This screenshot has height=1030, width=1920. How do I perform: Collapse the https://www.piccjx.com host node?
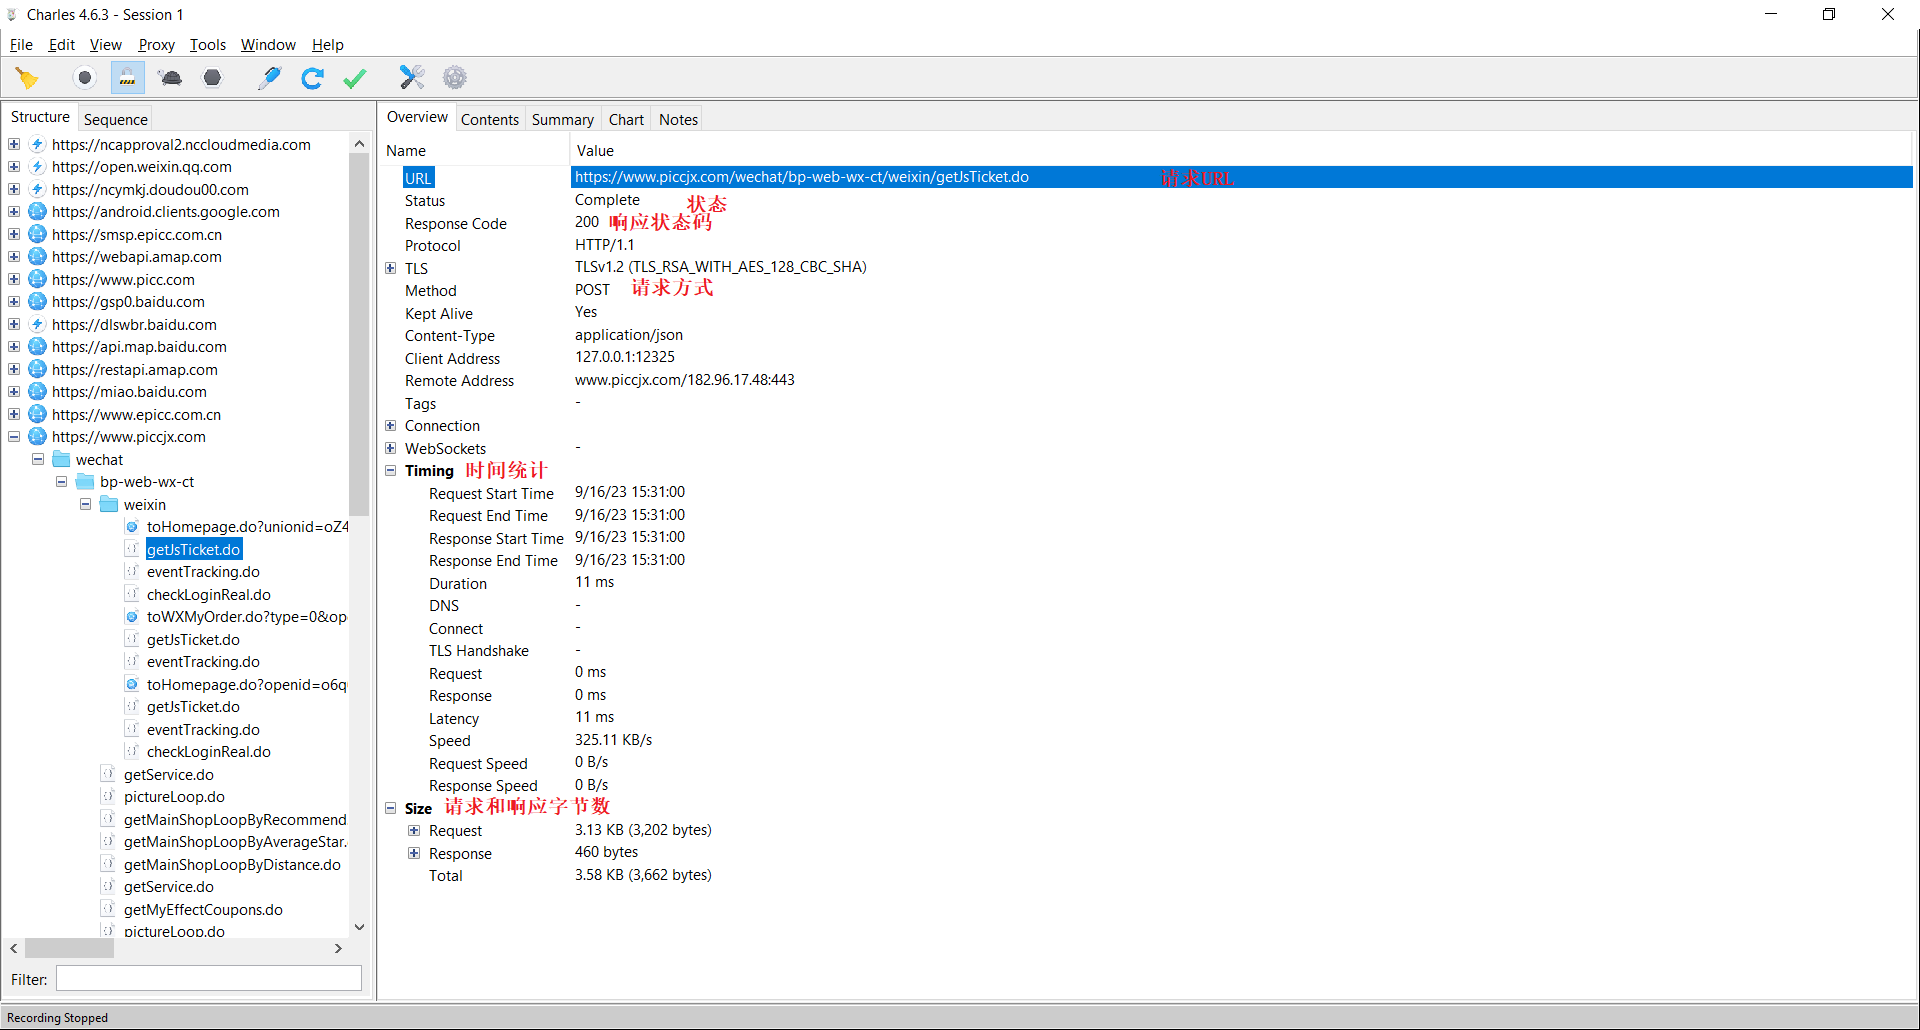point(14,437)
